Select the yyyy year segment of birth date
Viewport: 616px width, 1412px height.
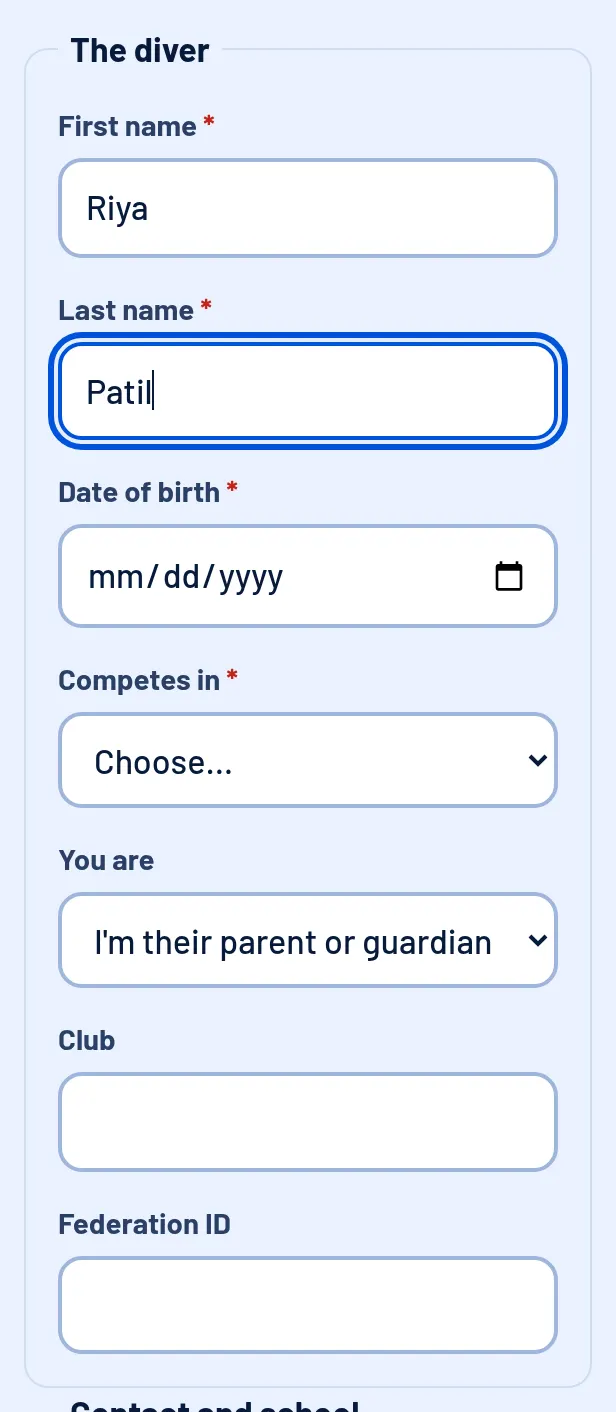251,577
